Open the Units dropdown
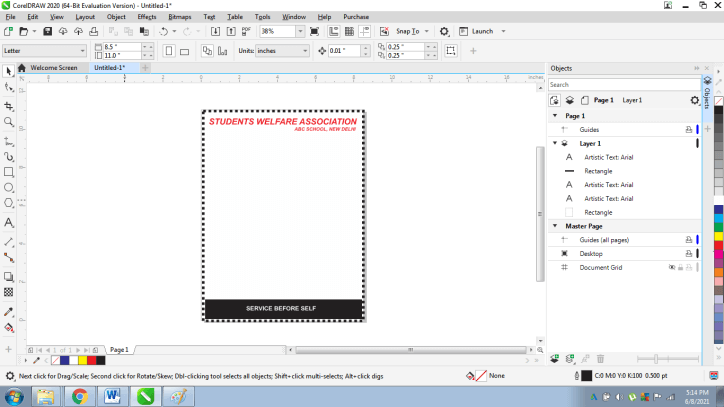The height and width of the screenshot is (407, 724). [x=303, y=50]
